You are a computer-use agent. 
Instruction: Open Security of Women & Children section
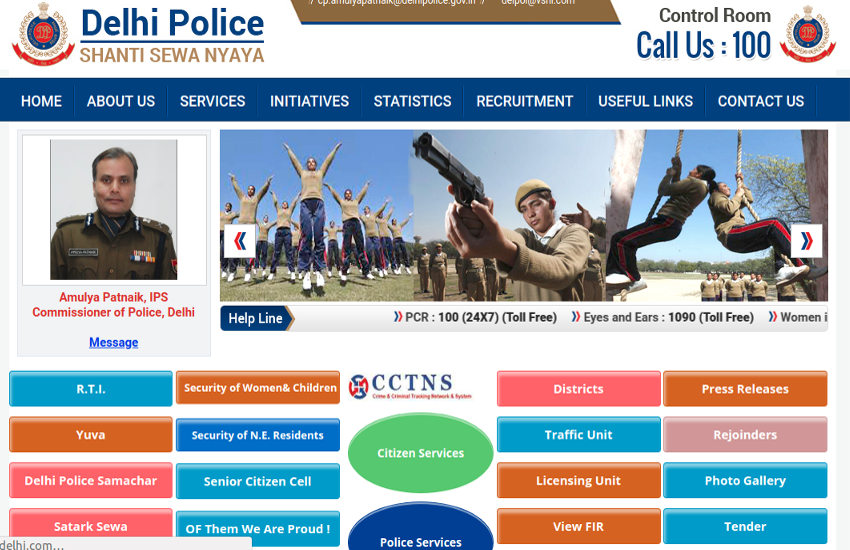coord(259,388)
